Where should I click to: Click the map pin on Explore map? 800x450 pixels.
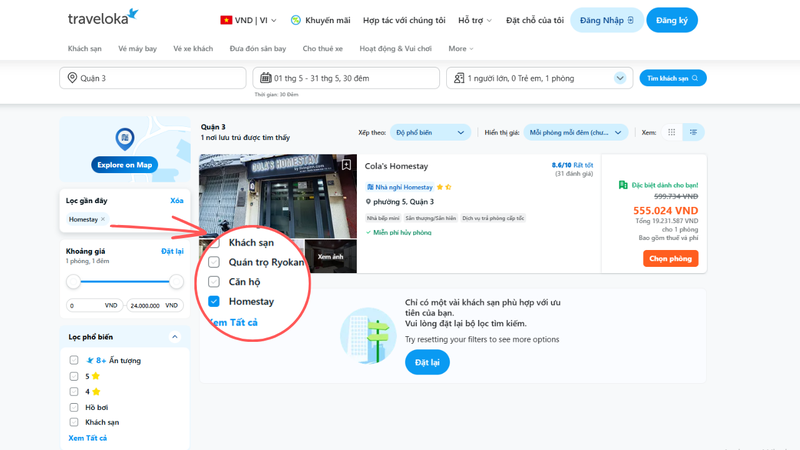pyautogui.click(x=124, y=139)
